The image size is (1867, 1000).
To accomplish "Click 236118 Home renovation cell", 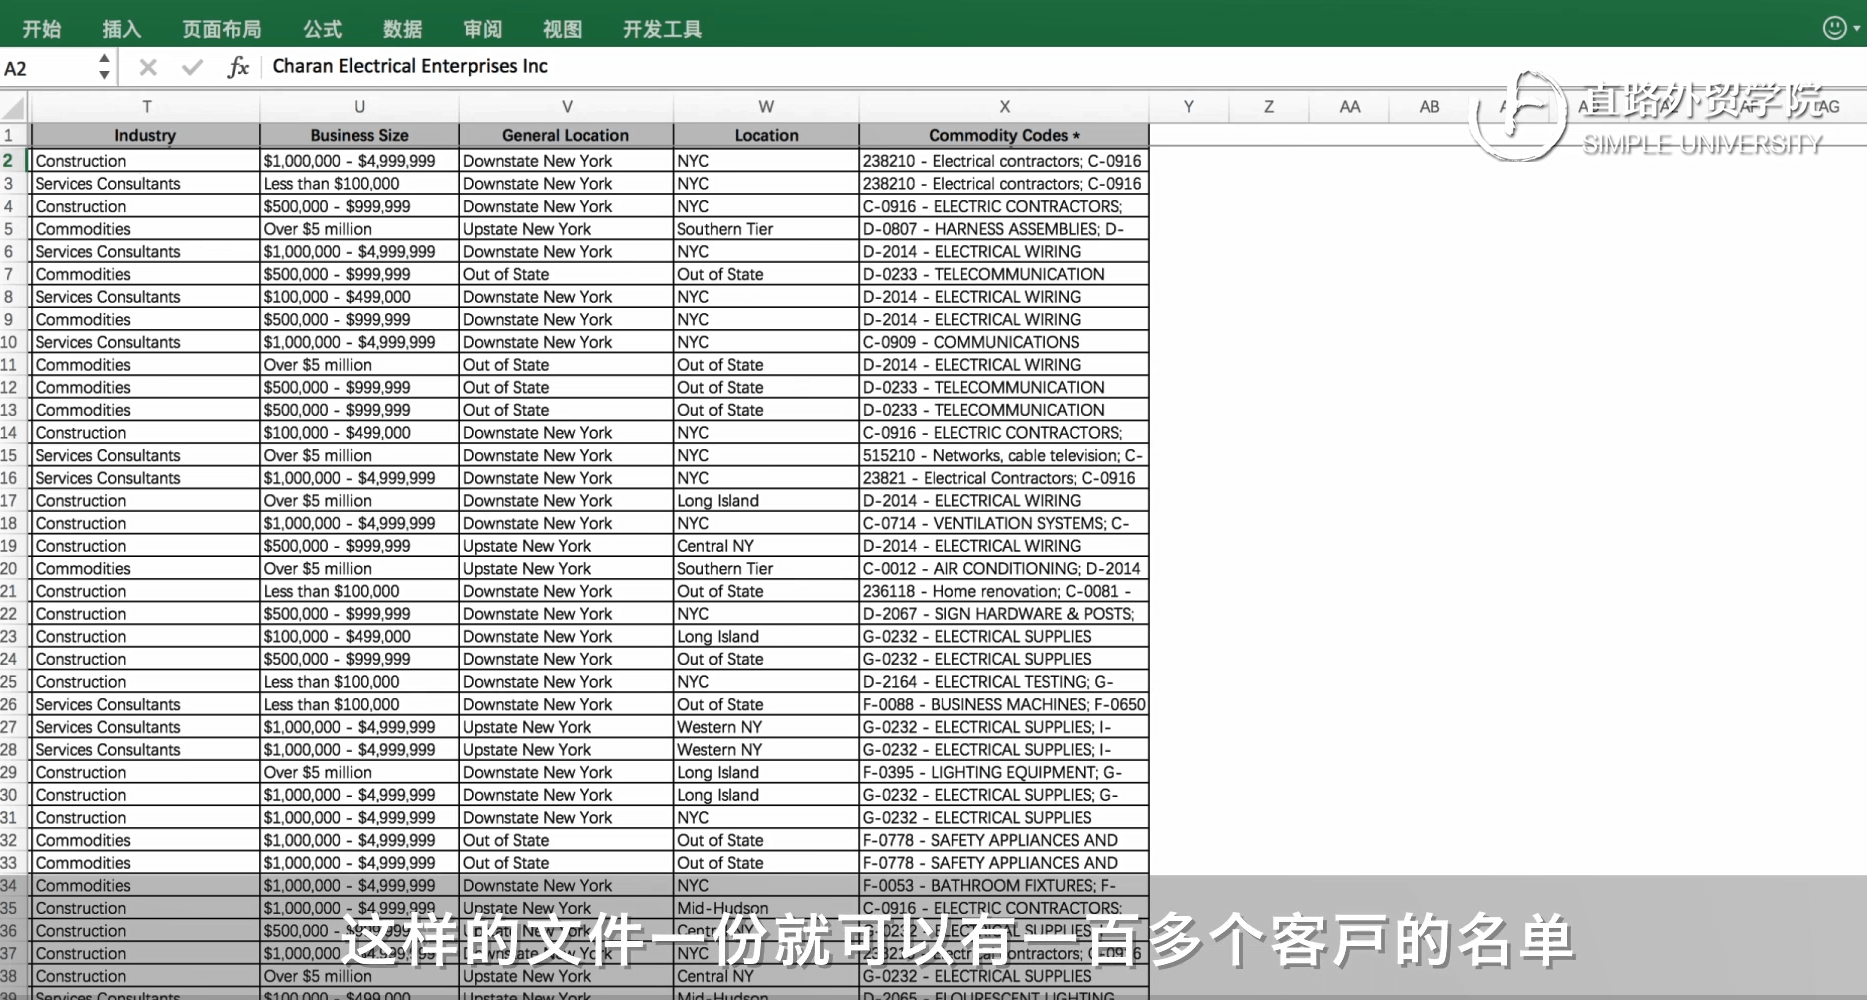I will click(1004, 591).
